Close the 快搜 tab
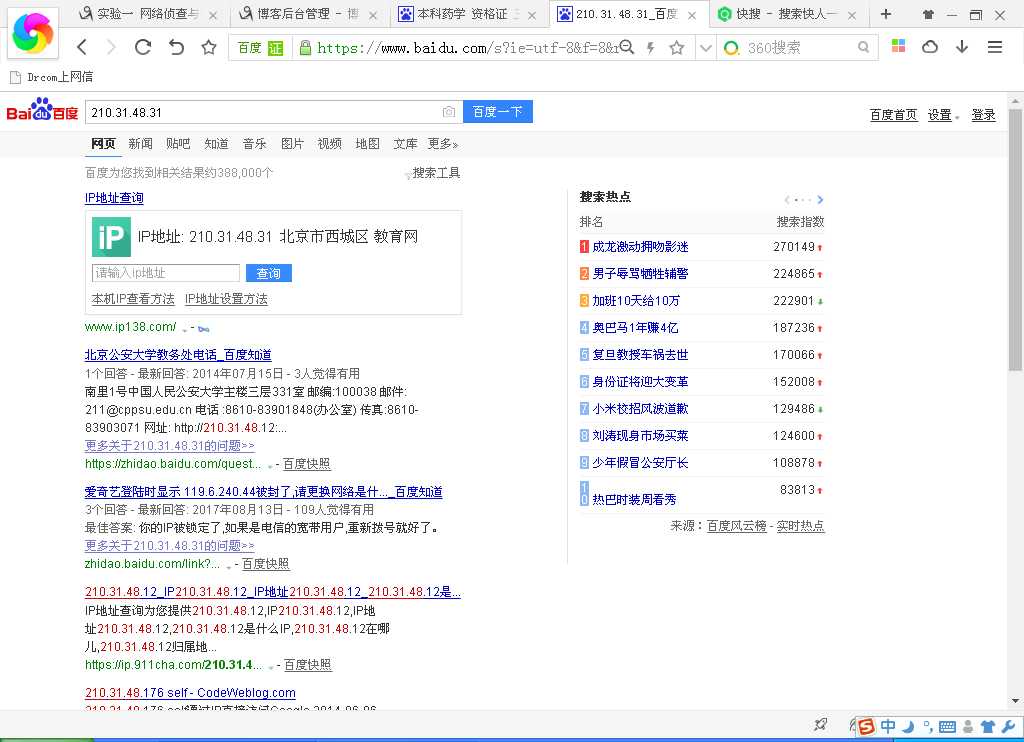The image size is (1024, 742). [x=852, y=15]
